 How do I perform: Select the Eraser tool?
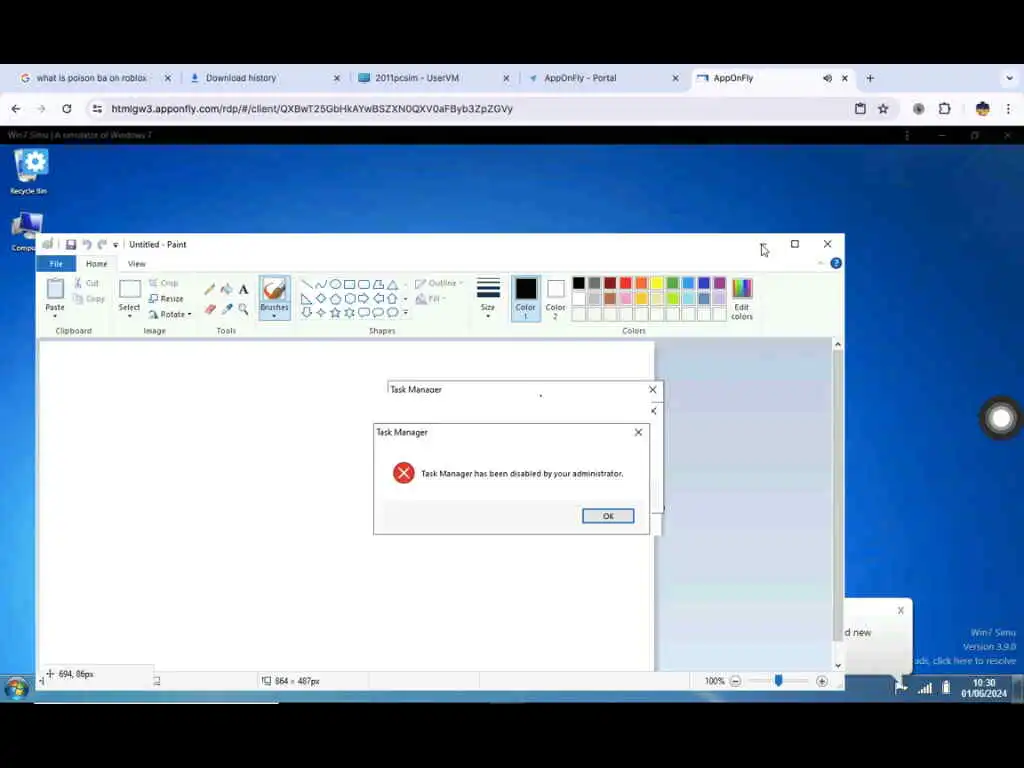[x=210, y=309]
